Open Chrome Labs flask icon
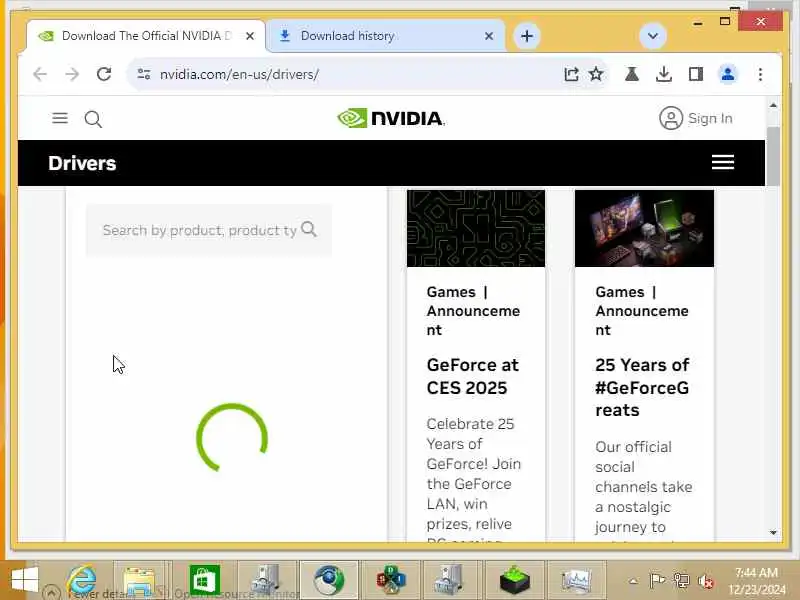Viewport: 800px width, 600px height. coord(632,74)
